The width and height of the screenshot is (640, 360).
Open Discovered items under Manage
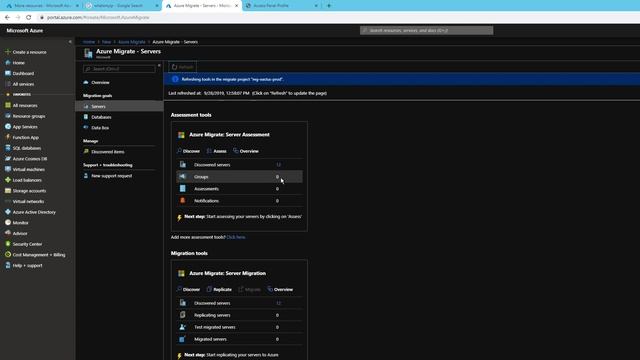pyautogui.click(x=108, y=152)
